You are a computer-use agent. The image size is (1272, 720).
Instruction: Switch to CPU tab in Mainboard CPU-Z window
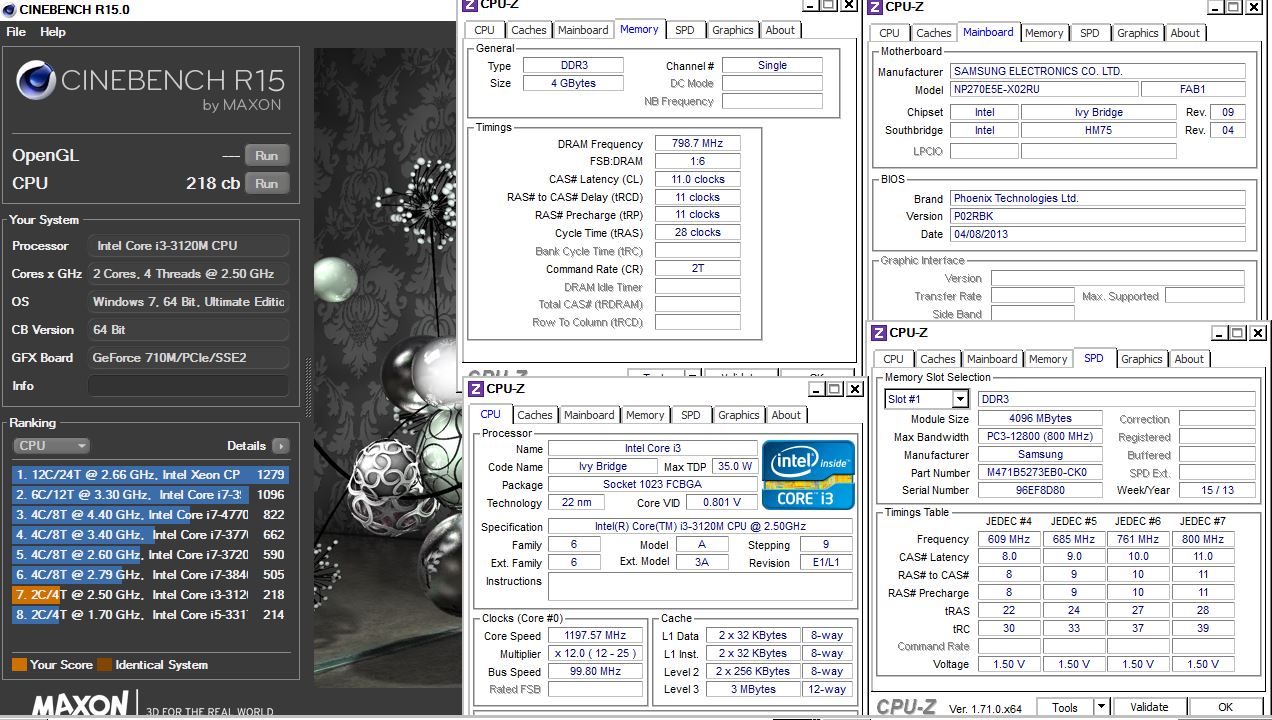[x=890, y=33]
